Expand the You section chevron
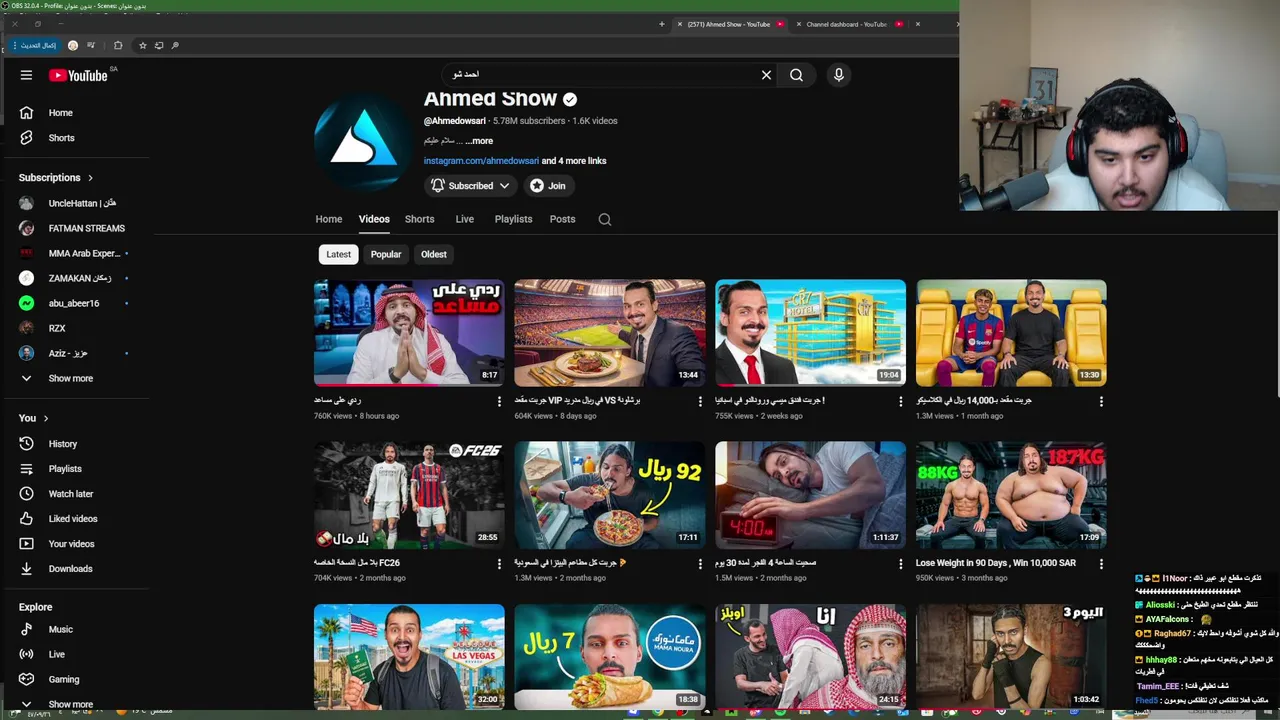This screenshot has height=720, width=1280. click(46, 418)
